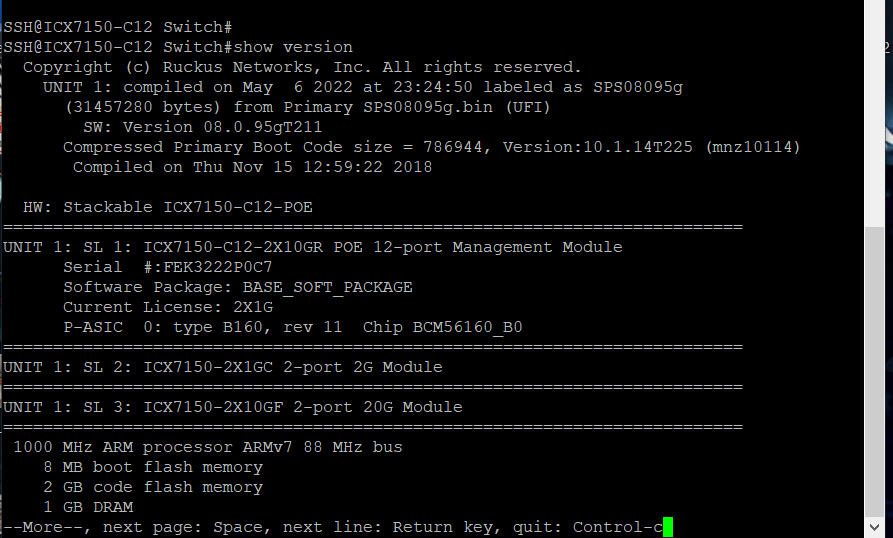Click the green terminal cursor block
The image size is (893, 538).
click(668, 527)
